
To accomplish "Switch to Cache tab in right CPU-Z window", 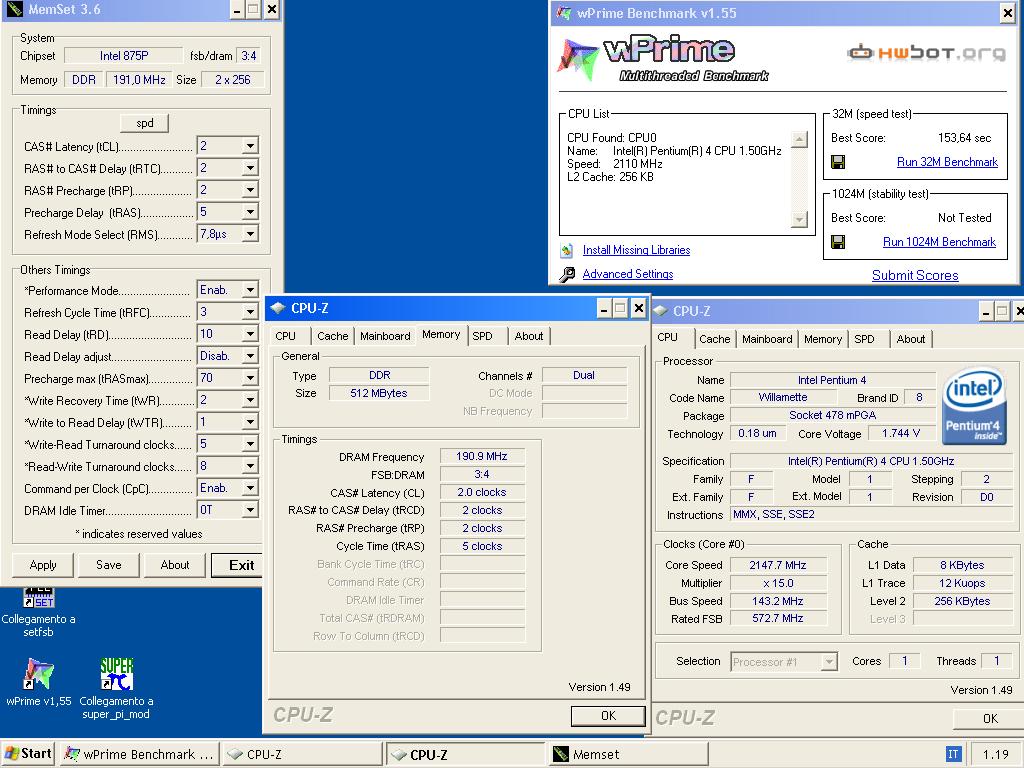I will click(x=714, y=340).
